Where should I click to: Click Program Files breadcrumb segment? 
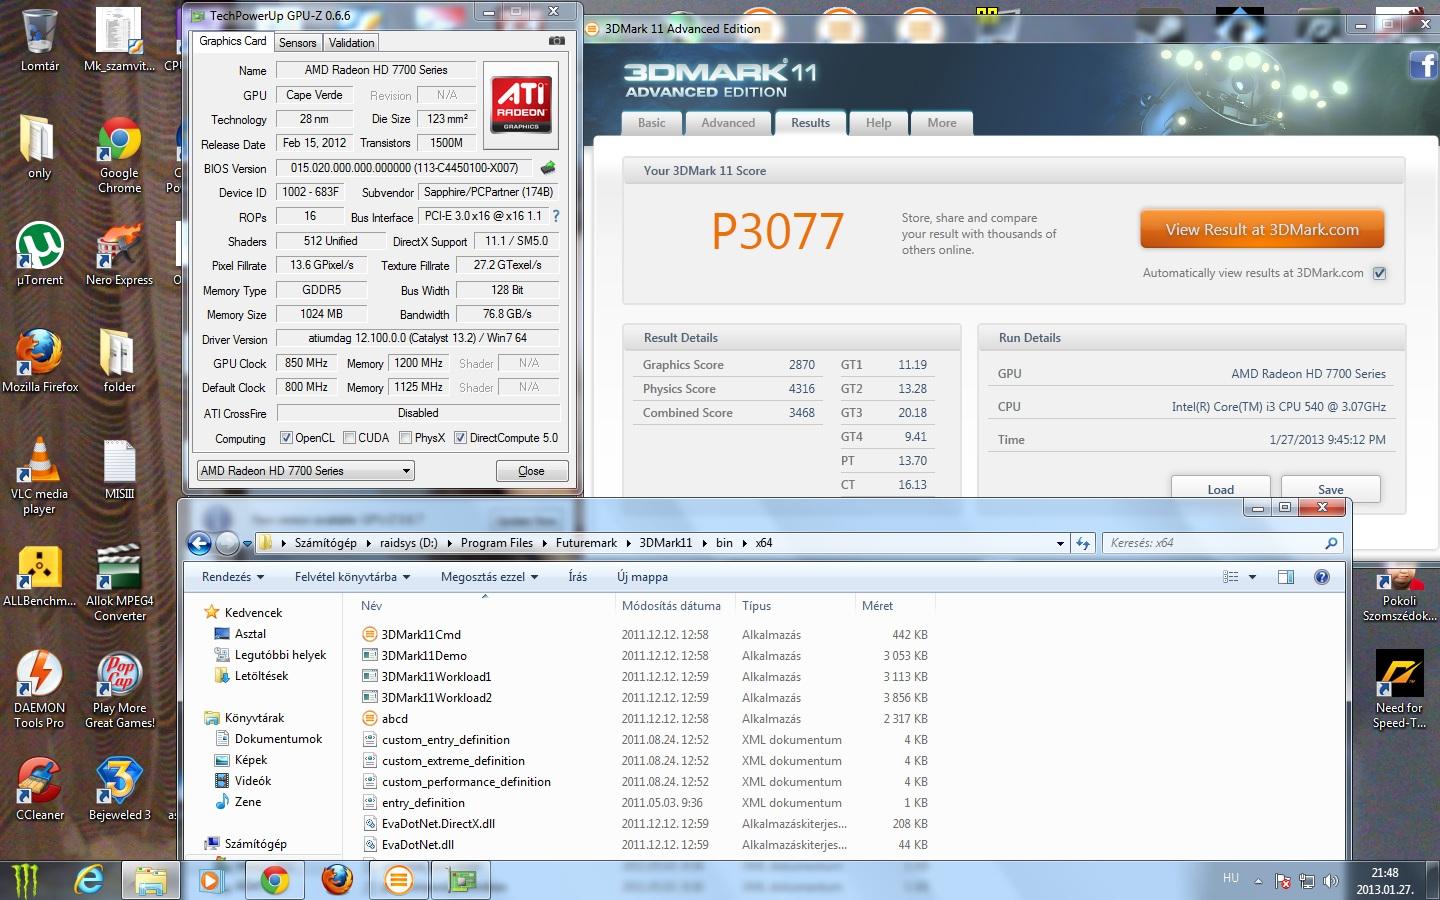496,543
